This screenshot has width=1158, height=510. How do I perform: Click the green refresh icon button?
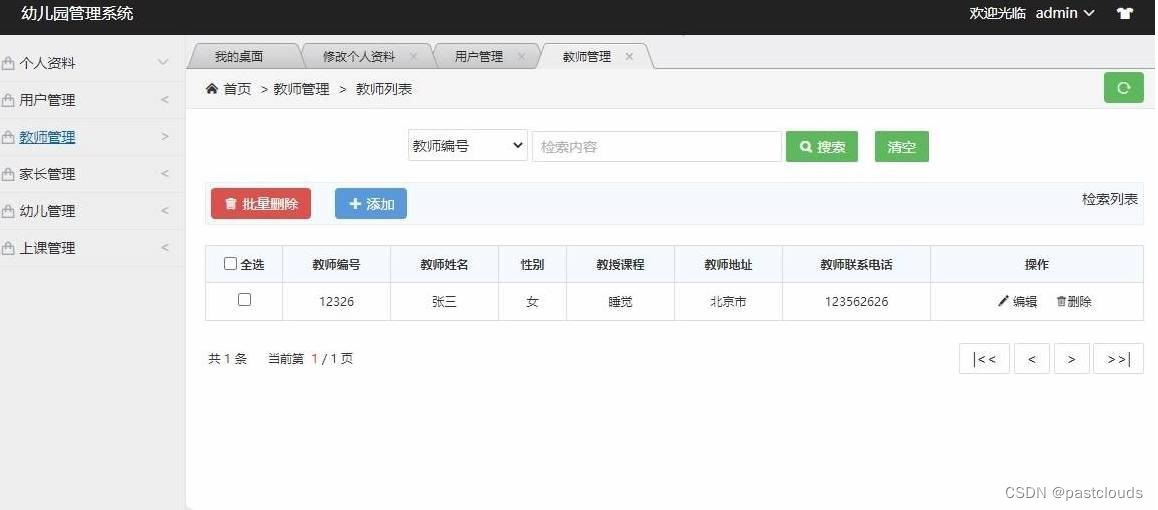1123,88
